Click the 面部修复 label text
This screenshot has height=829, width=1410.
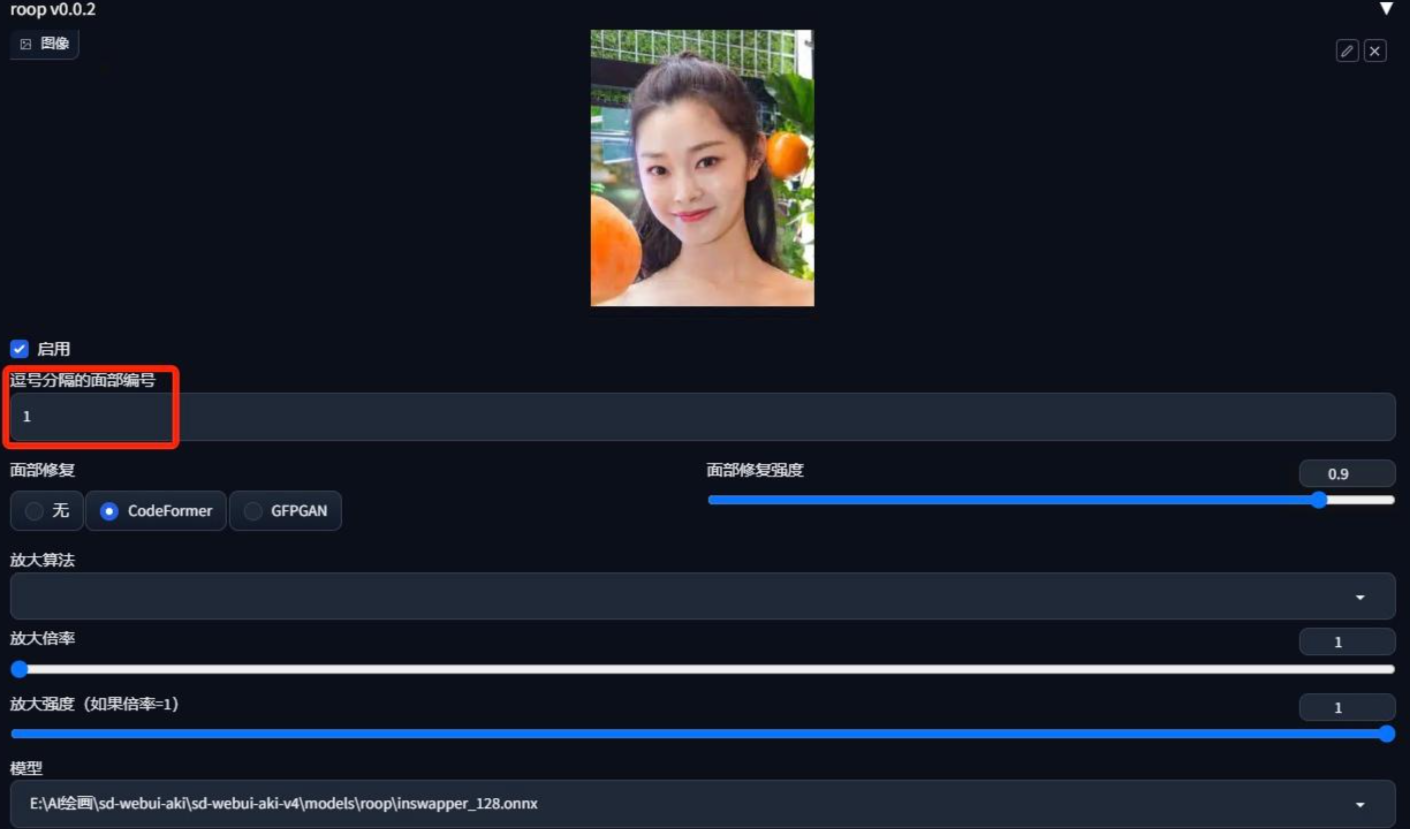pyautogui.click(x=43, y=470)
